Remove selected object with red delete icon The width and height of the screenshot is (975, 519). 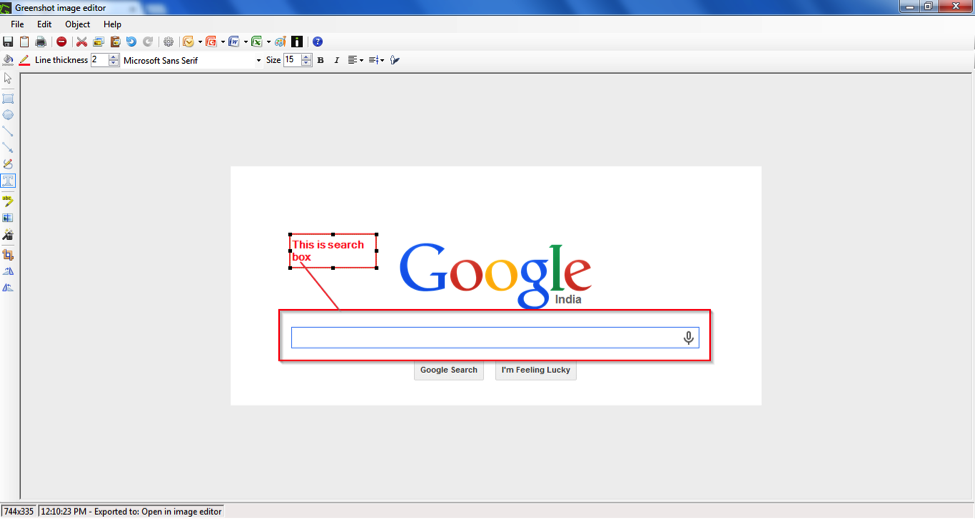(x=62, y=42)
